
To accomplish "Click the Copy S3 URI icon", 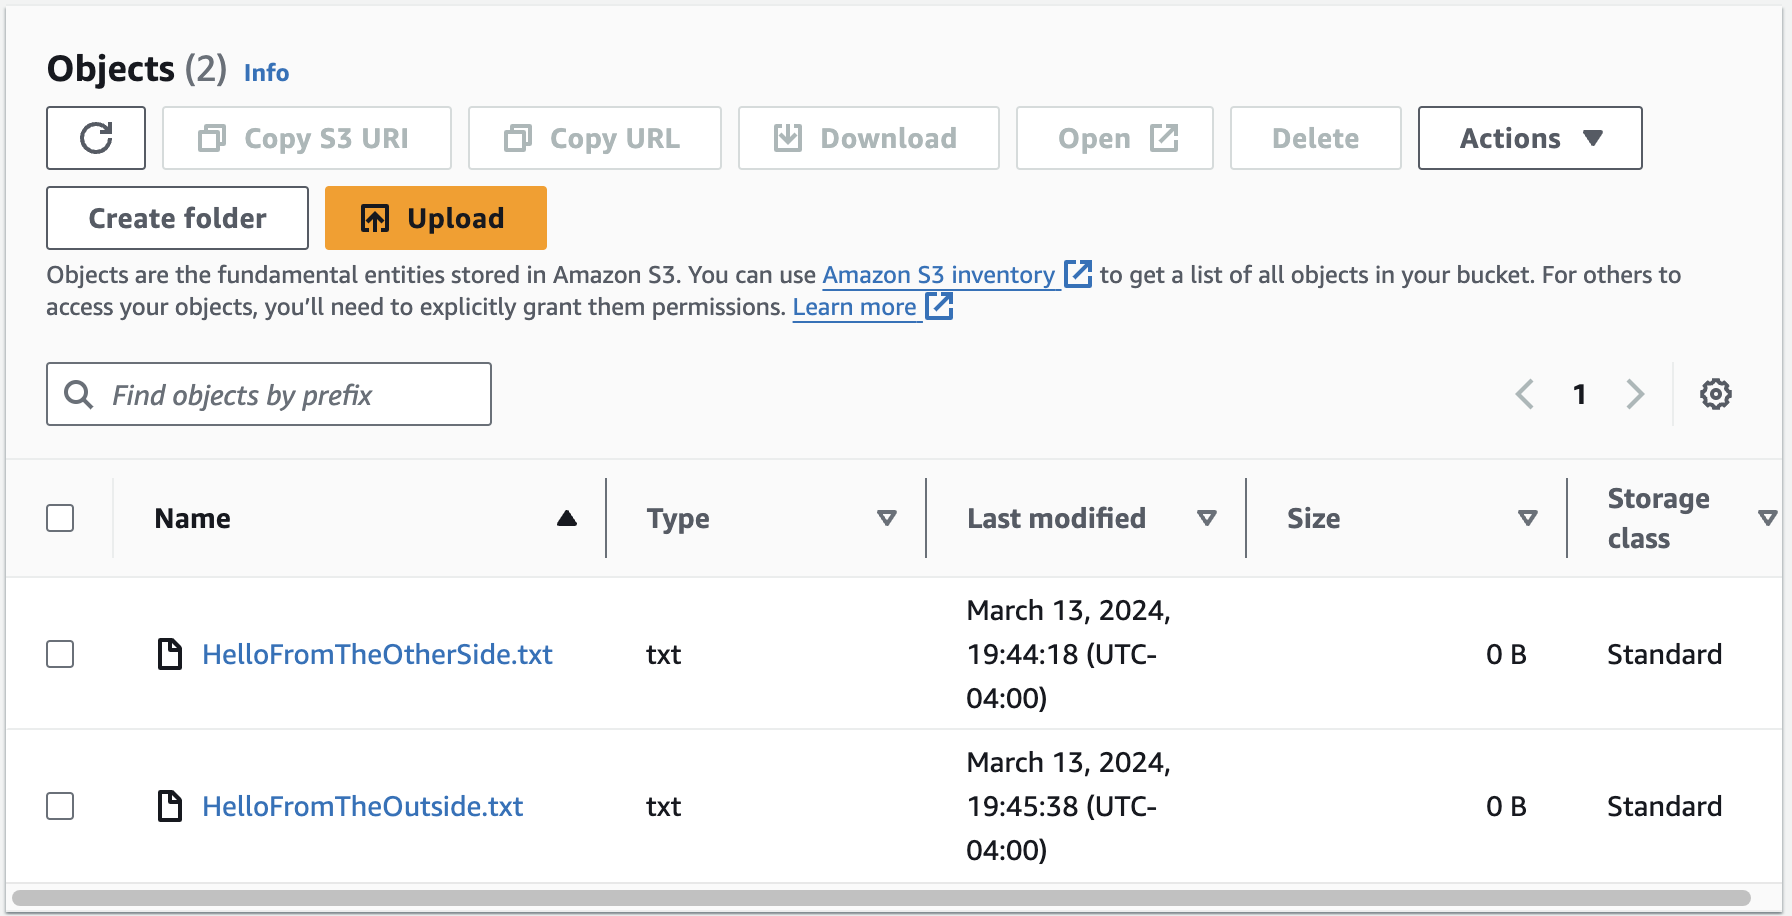I will coord(211,138).
